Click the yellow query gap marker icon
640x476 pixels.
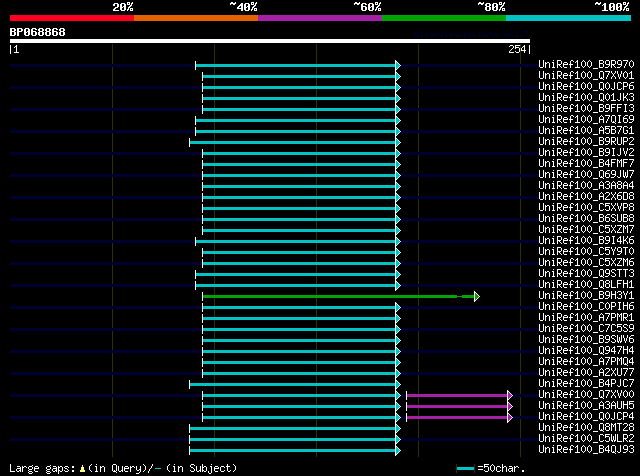(82, 469)
